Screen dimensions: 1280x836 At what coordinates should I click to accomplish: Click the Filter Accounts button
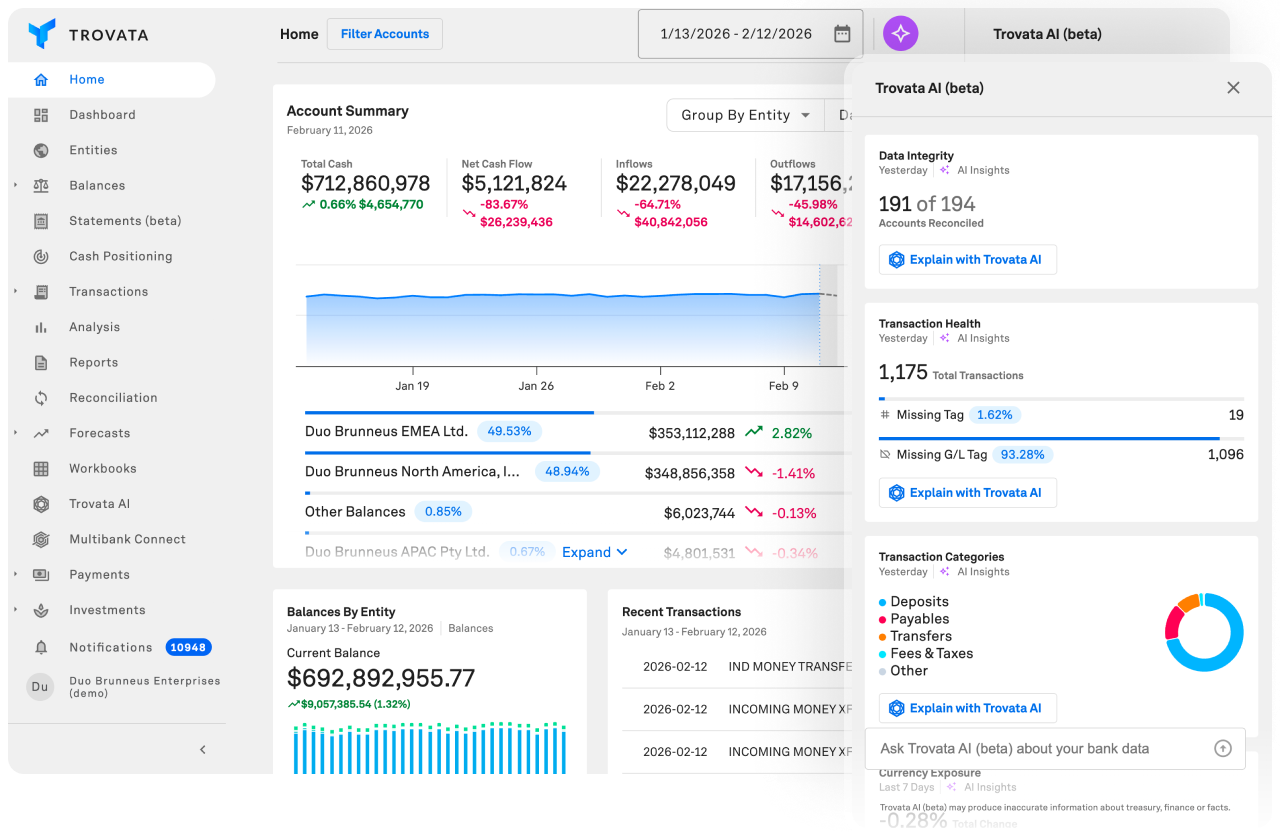pos(384,33)
